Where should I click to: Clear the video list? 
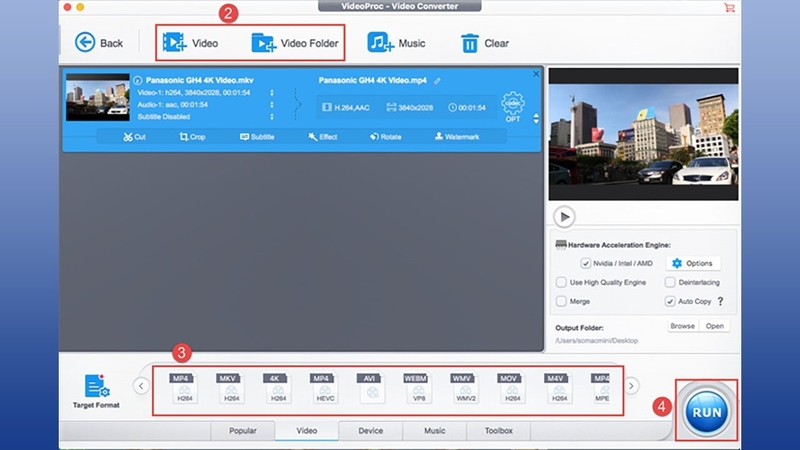coord(485,43)
